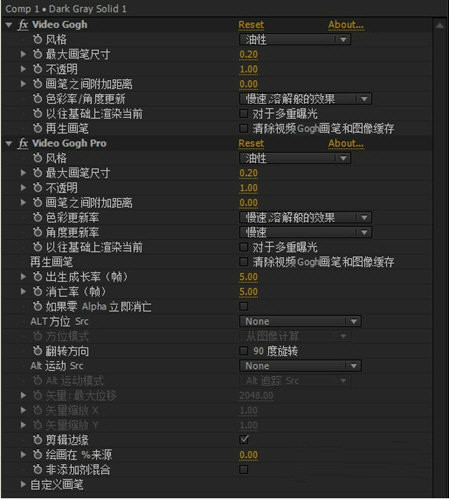Image resolution: width=449 pixels, height=500 pixels.
Task: Click stopwatch for 剪辑边缘
Action: click(37, 440)
